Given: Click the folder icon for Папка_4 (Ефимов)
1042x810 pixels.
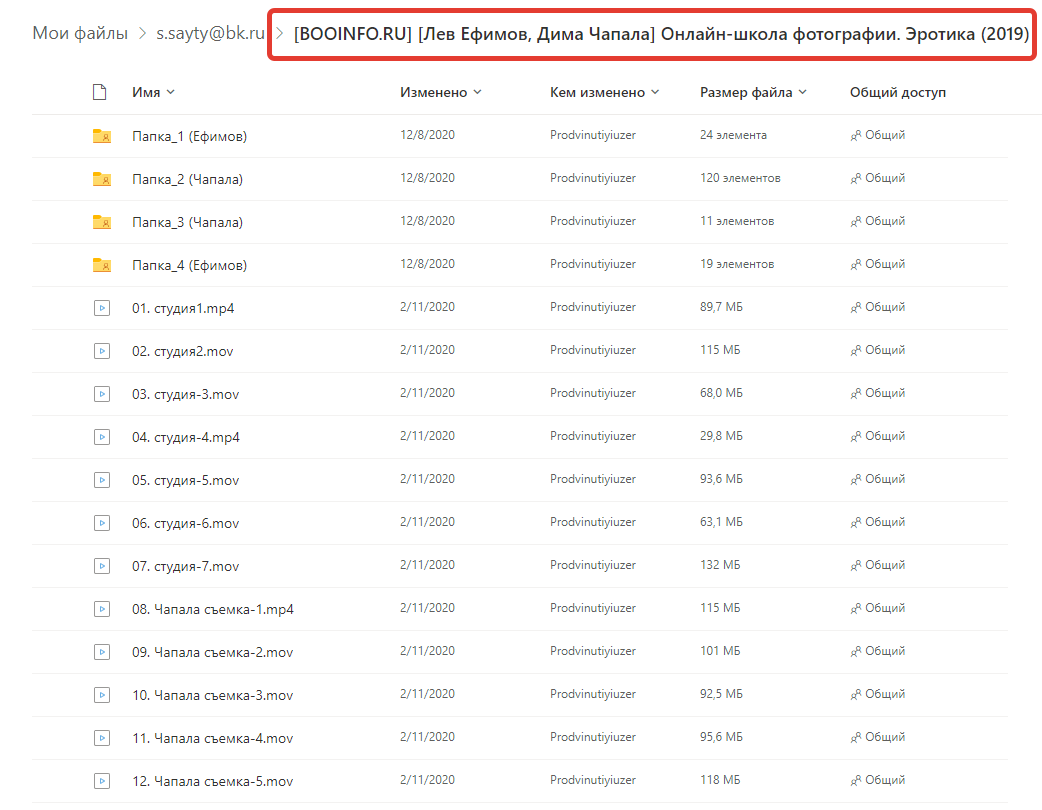Looking at the screenshot, I should pos(102,265).
